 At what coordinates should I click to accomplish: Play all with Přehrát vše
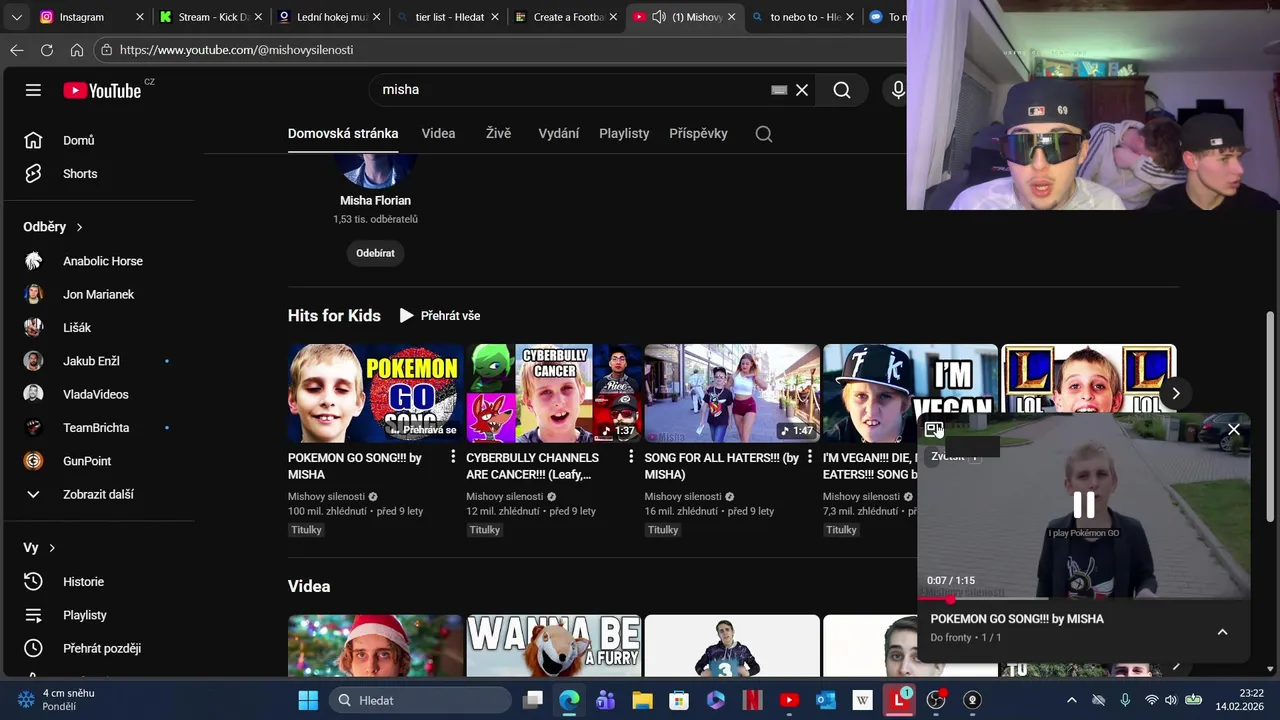point(440,315)
